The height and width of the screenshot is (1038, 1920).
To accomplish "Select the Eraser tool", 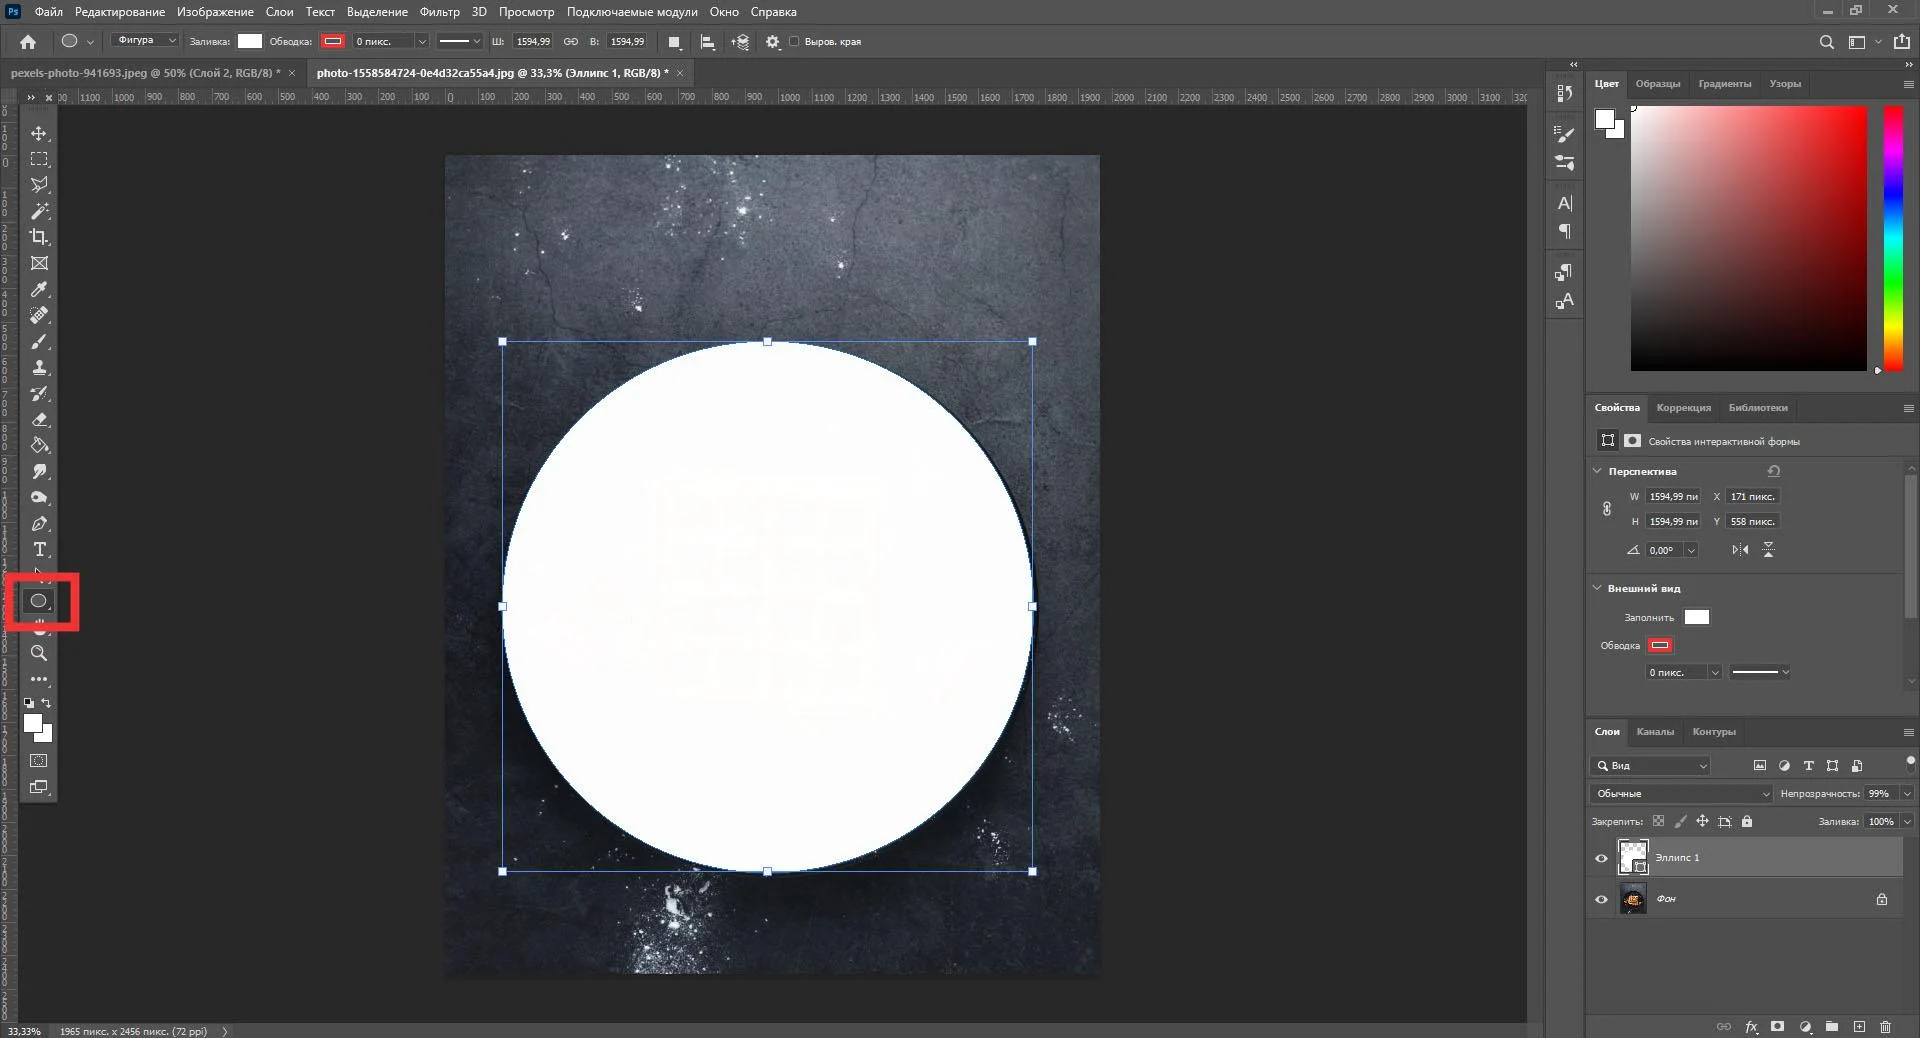I will [39, 420].
